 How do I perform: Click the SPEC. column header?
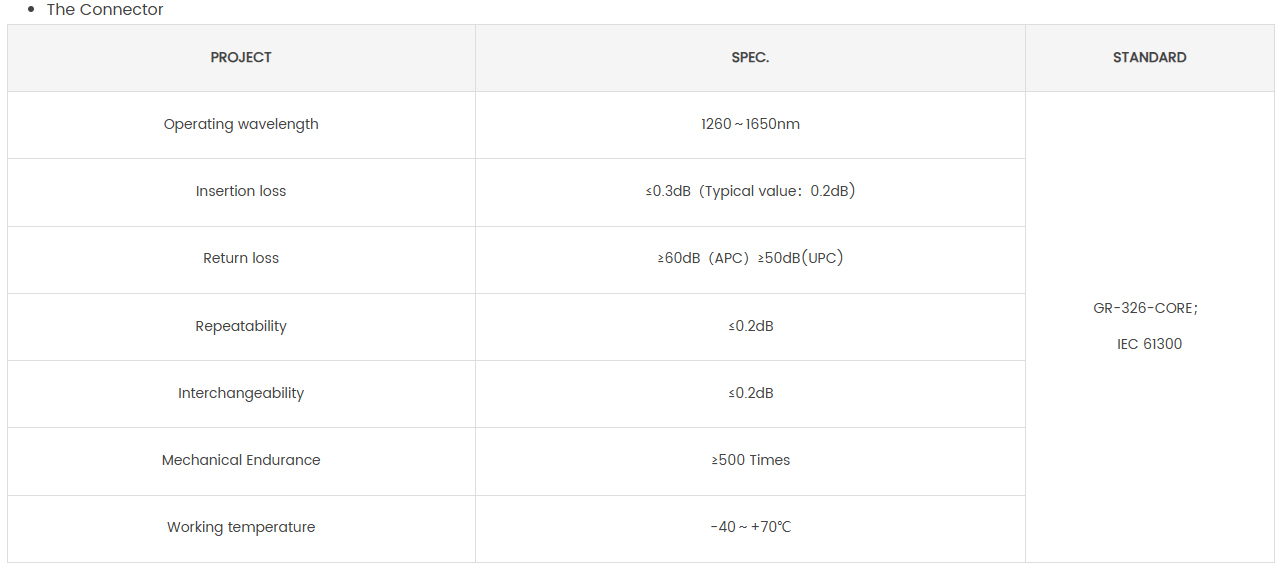point(750,58)
